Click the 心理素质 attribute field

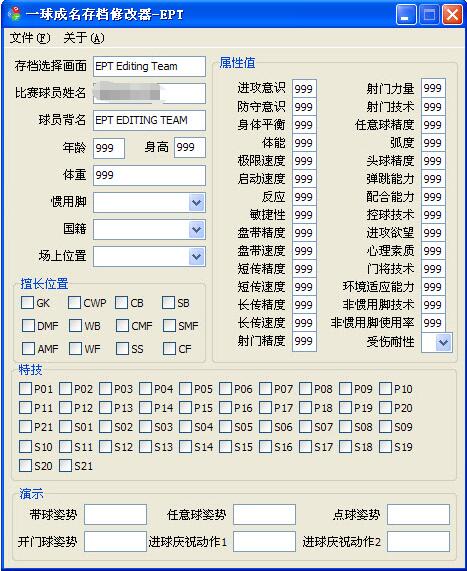tap(433, 251)
